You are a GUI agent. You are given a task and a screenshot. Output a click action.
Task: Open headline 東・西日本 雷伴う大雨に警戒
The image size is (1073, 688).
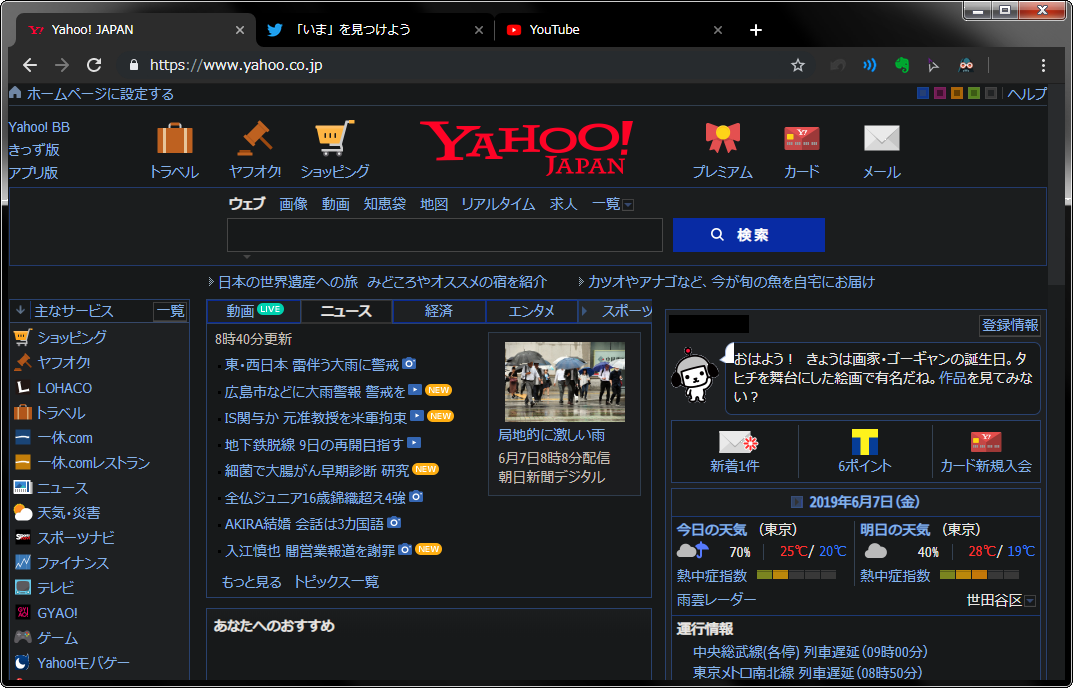point(311,365)
